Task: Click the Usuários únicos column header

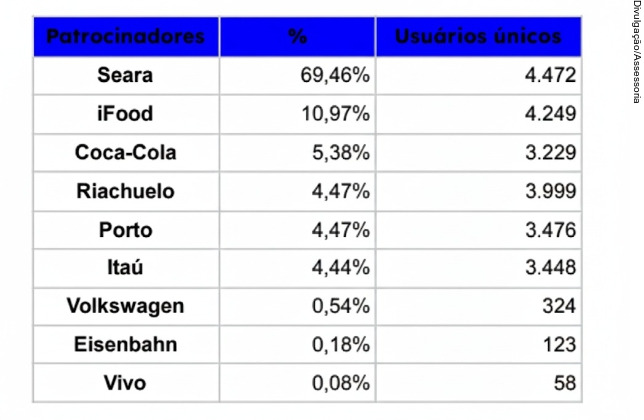Action: point(478,37)
